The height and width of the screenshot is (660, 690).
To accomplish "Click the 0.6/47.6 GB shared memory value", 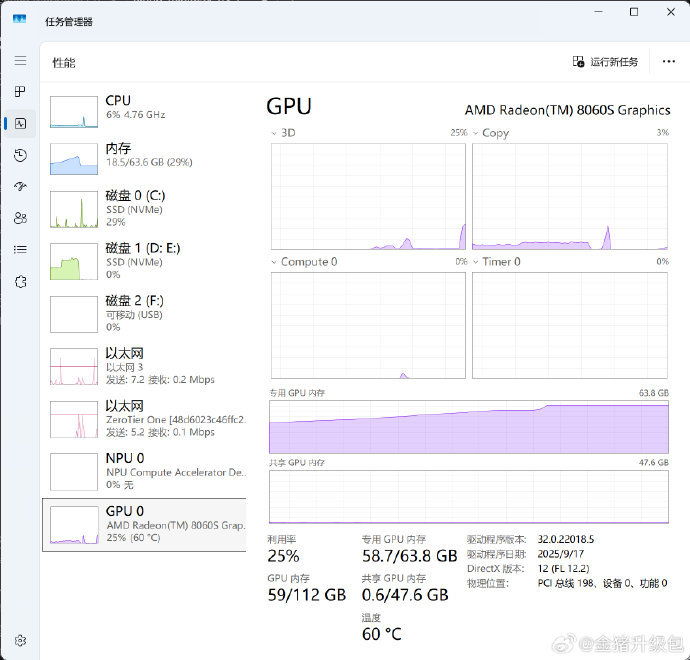I will point(405,595).
